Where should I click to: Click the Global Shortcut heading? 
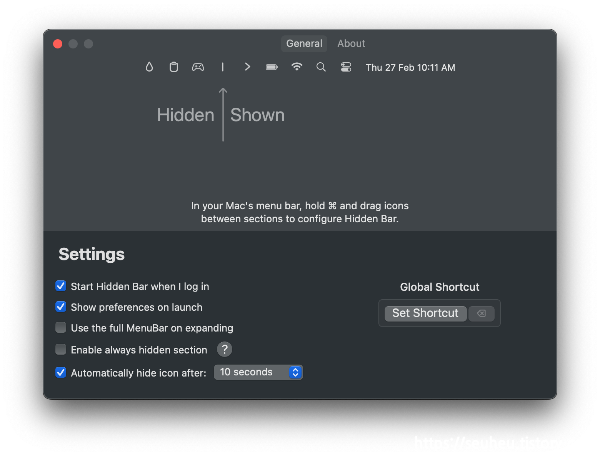tap(440, 287)
